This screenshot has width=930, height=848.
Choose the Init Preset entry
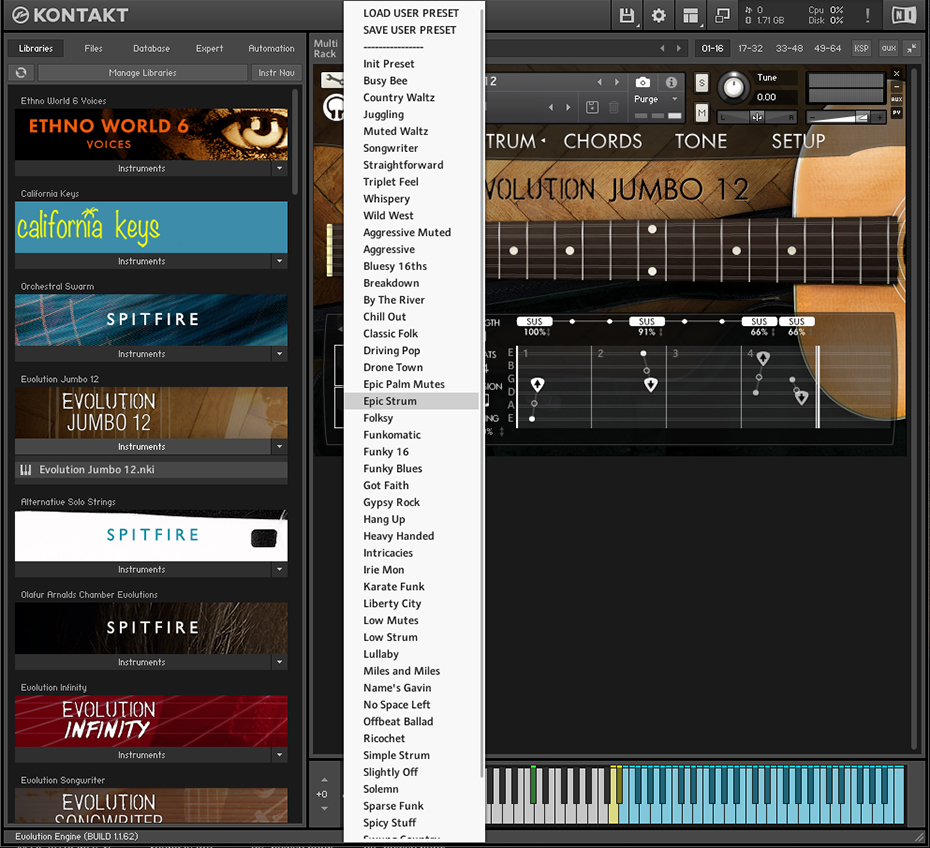click(x=388, y=63)
